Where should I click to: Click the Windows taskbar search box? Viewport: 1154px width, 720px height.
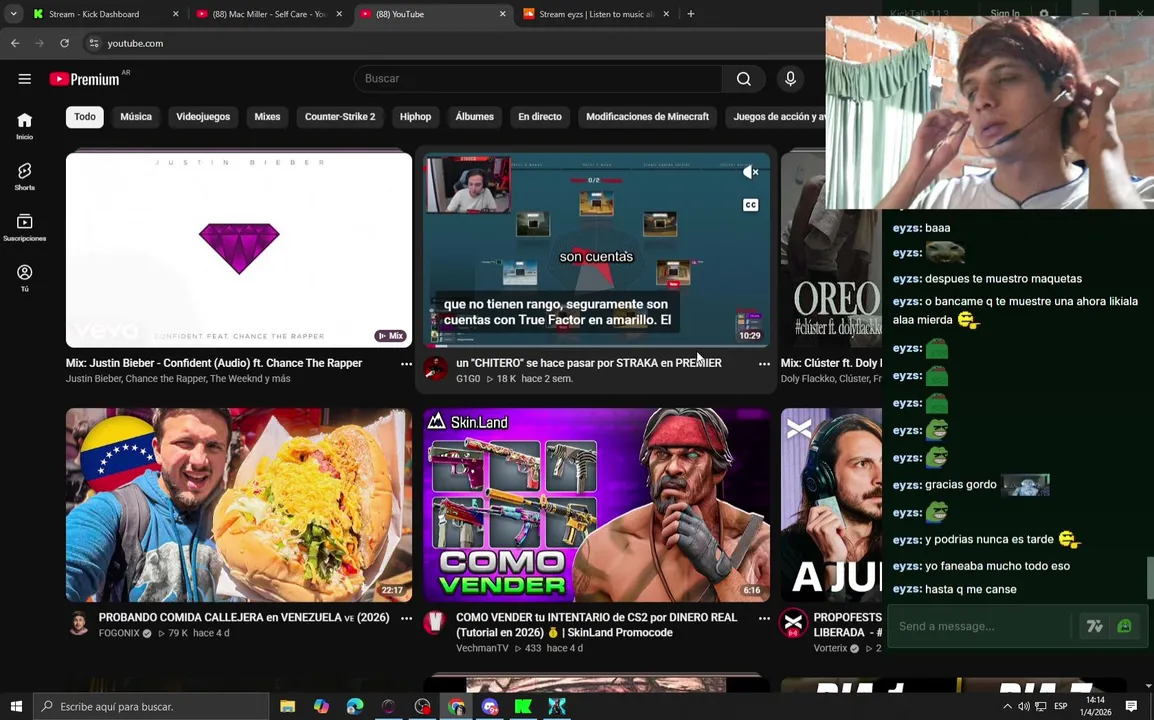pyautogui.click(x=152, y=707)
